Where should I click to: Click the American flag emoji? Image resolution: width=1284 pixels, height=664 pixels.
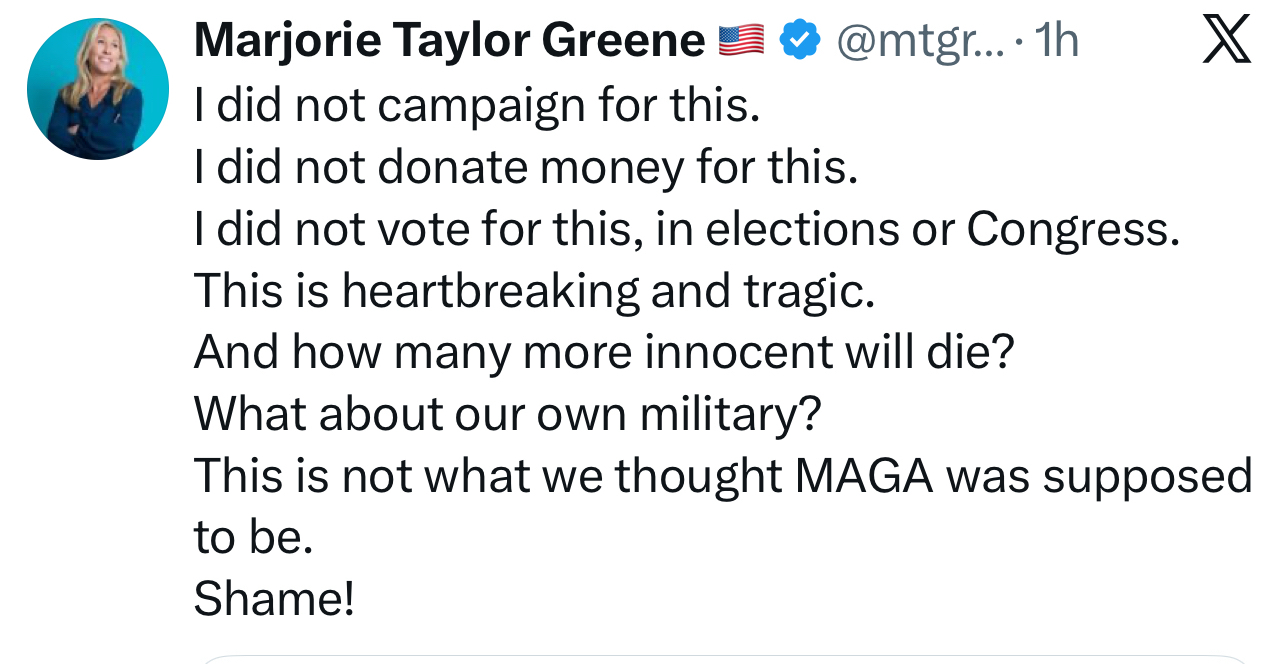coord(742,41)
